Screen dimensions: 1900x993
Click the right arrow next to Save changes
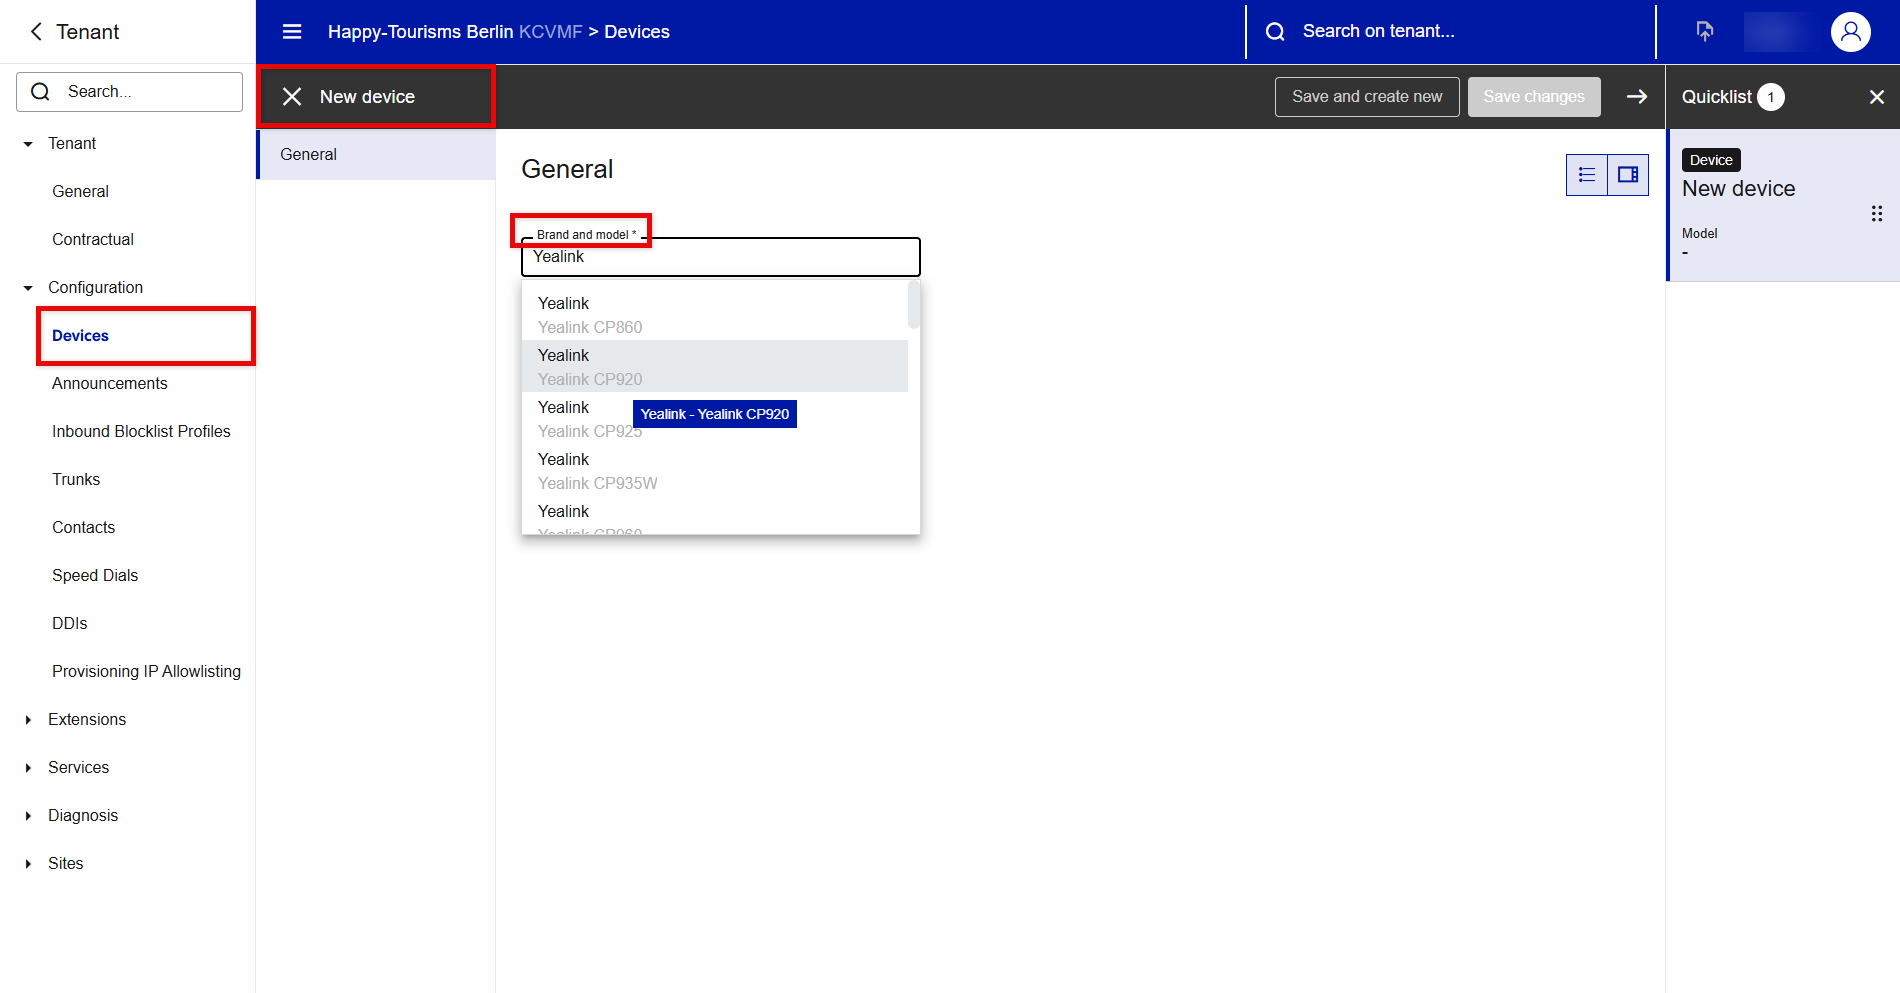tap(1637, 97)
